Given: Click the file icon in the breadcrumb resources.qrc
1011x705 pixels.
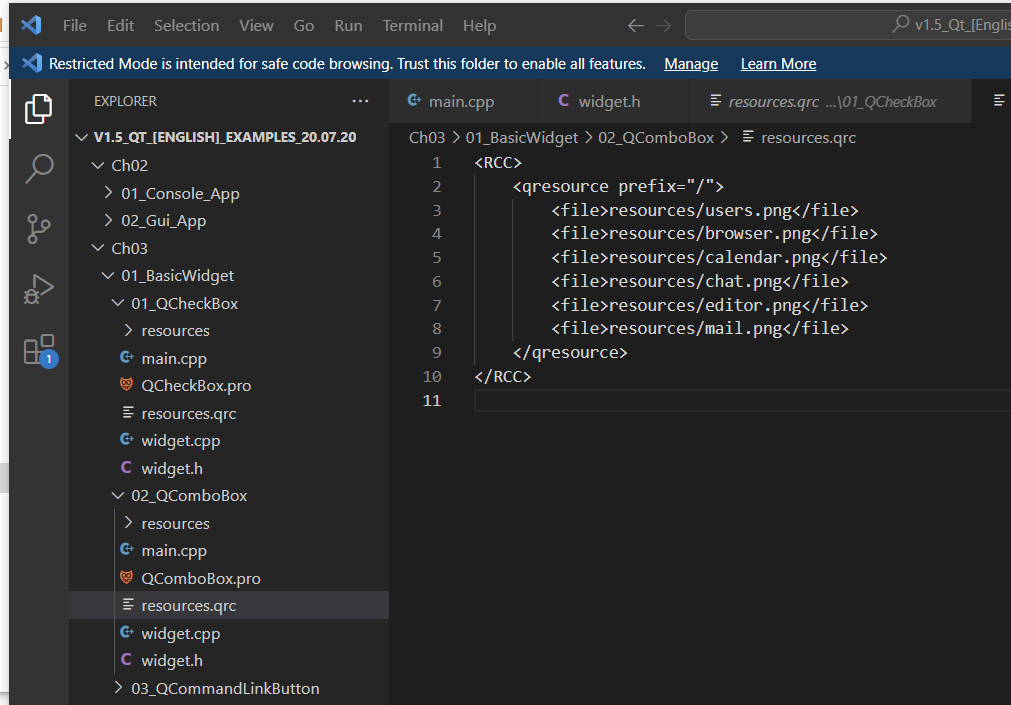Looking at the screenshot, I should coord(748,137).
